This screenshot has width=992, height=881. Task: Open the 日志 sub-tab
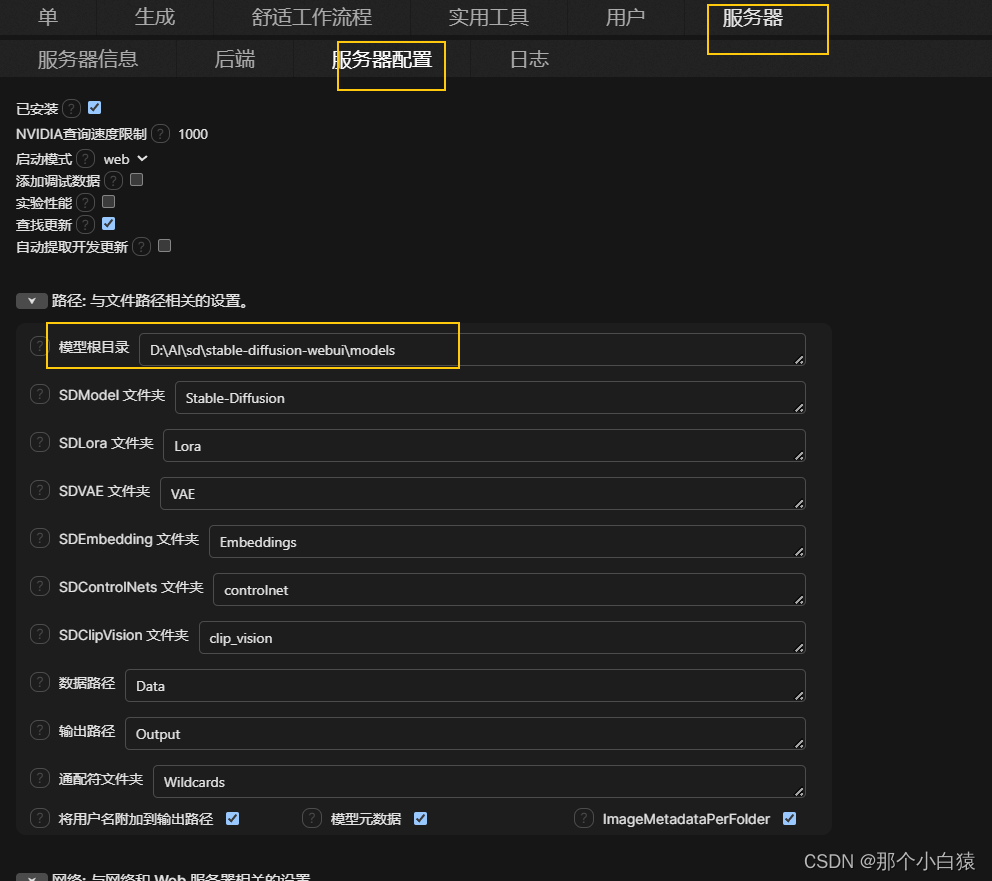pos(529,59)
